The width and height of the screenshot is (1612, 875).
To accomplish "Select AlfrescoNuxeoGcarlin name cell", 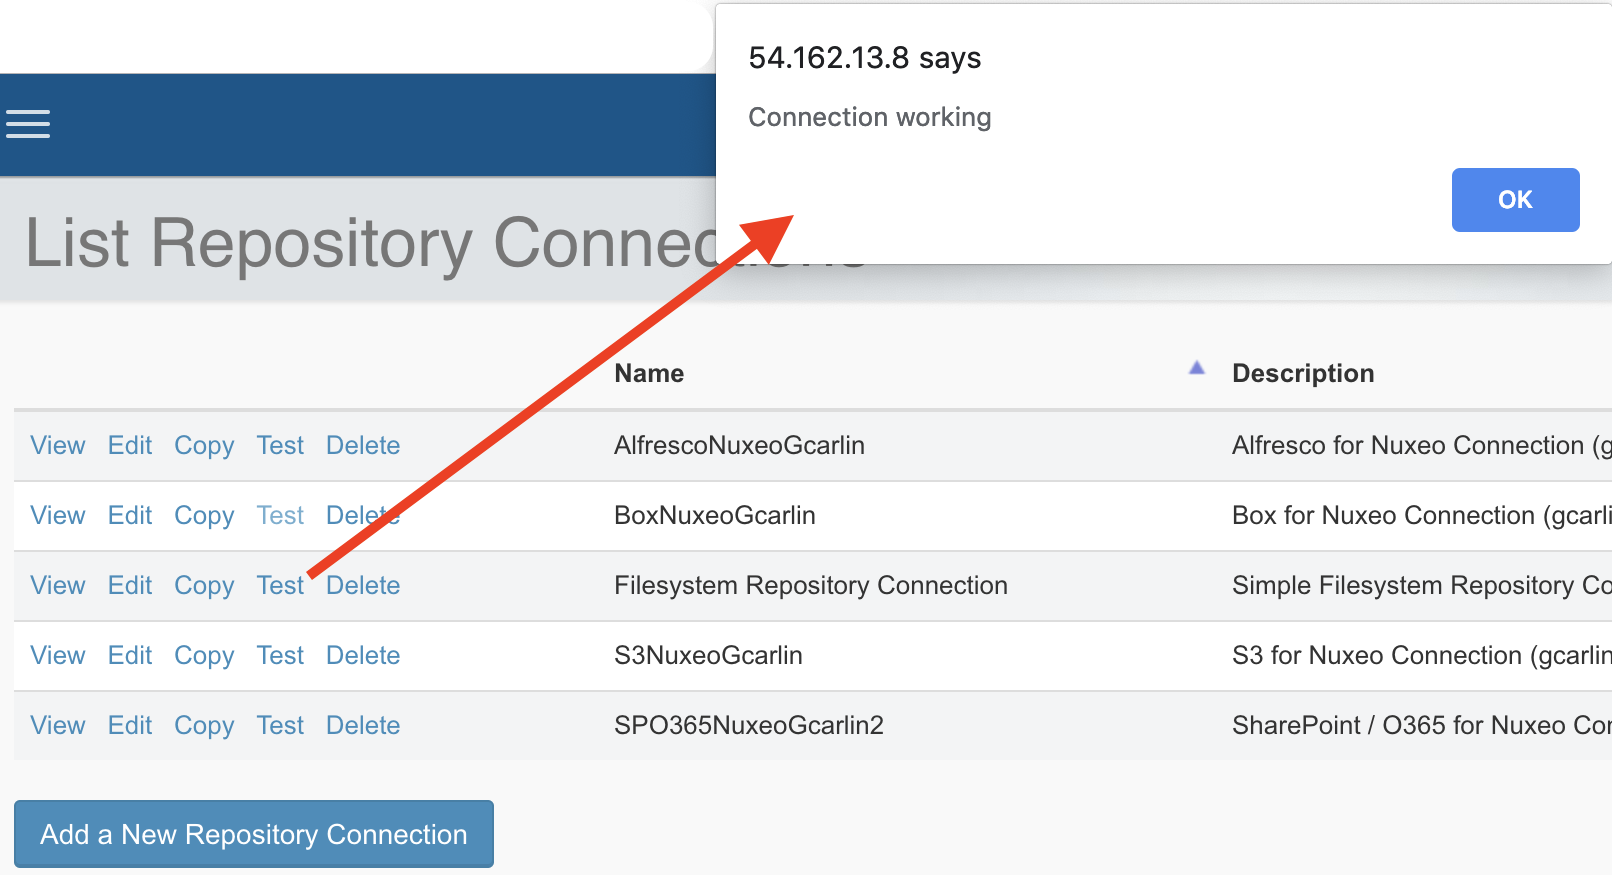I will pyautogui.click(x=739, y=445).
